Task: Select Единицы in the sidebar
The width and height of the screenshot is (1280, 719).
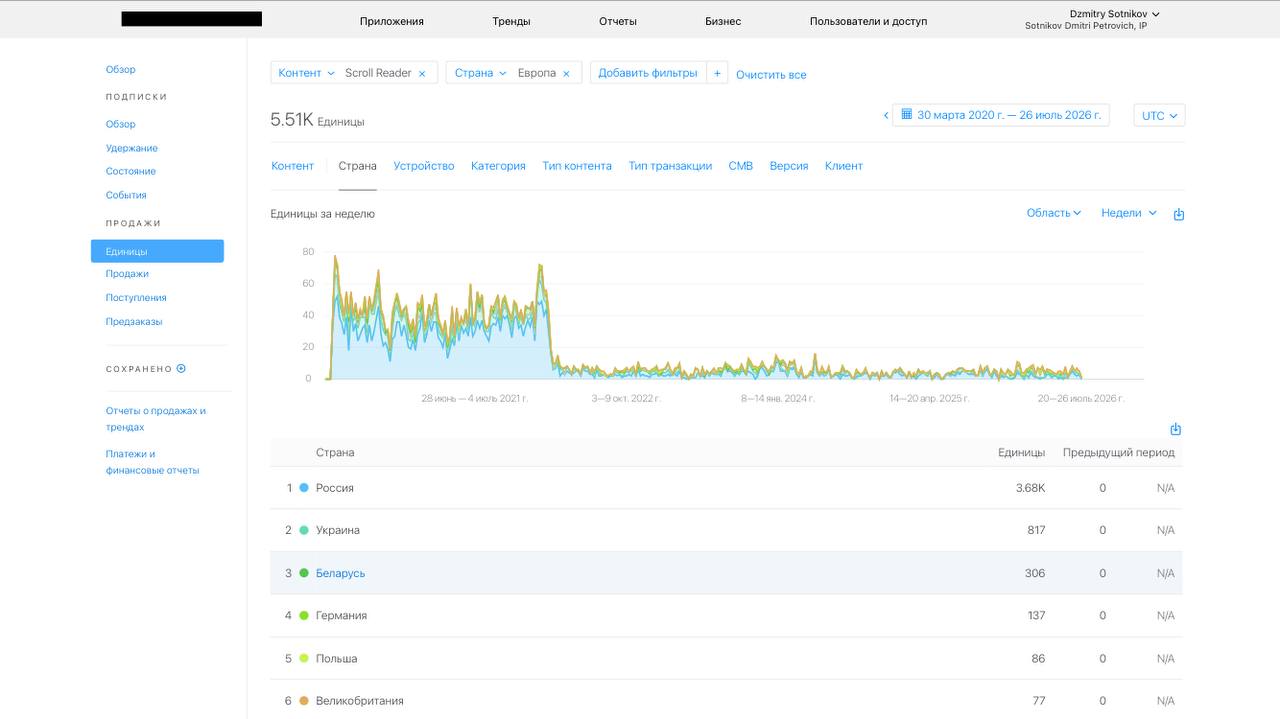Action: [x=157, y=251]
